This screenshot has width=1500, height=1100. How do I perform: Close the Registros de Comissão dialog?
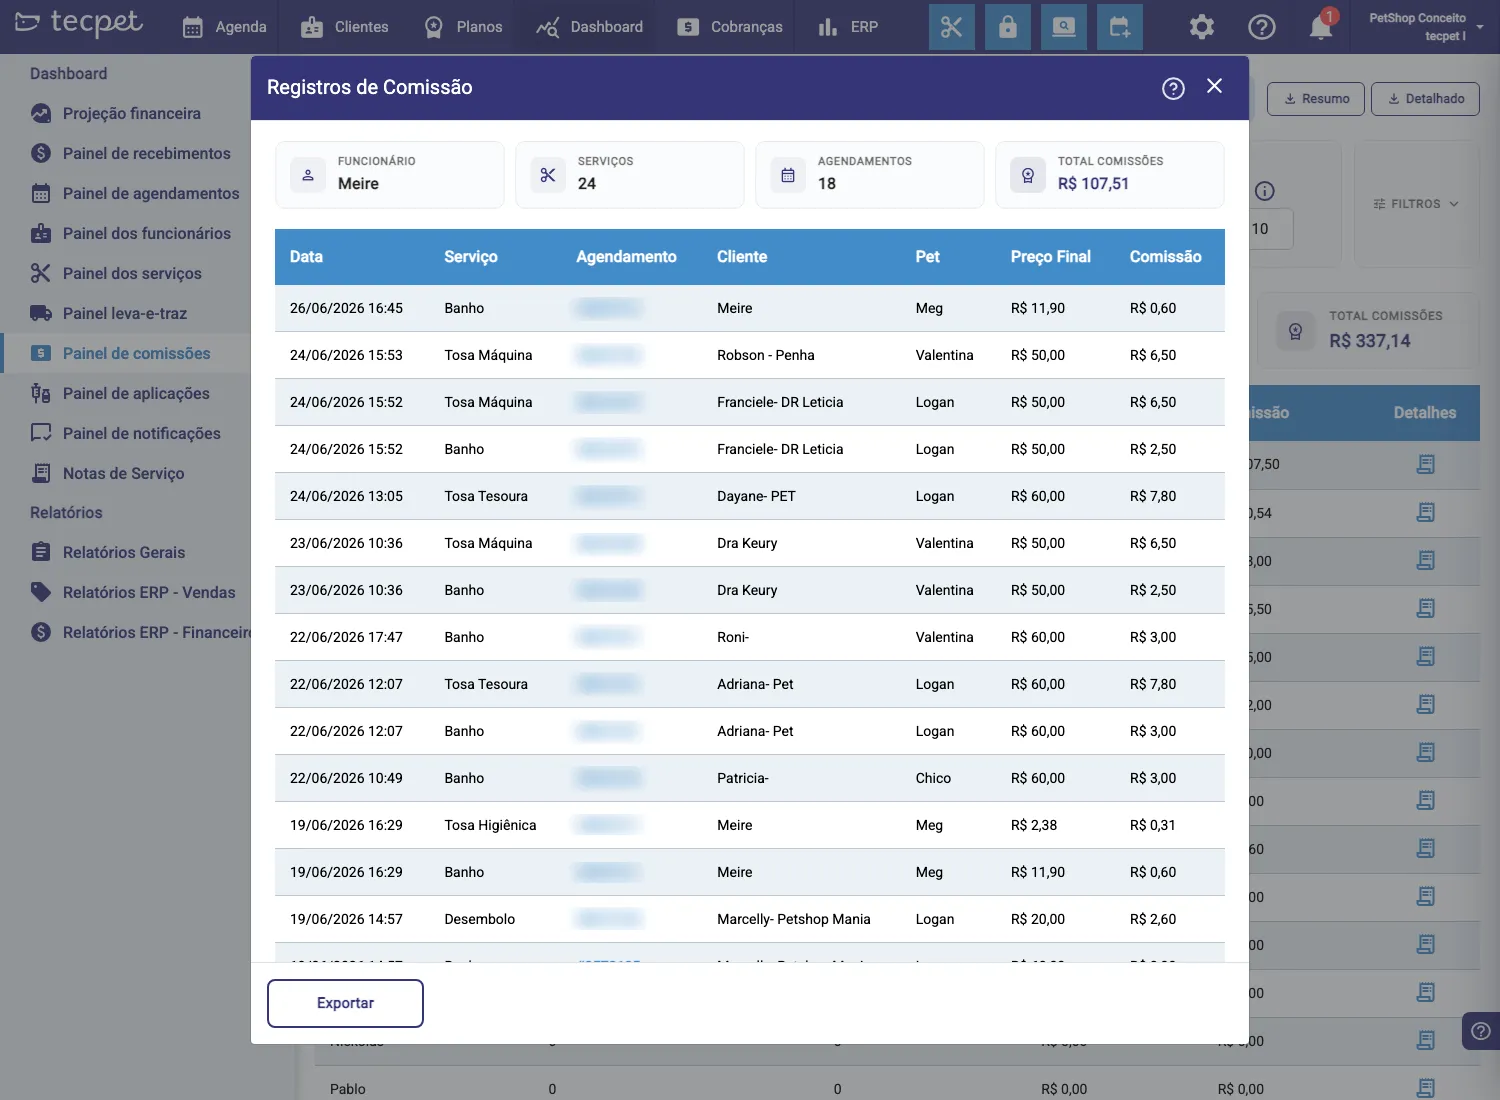[1215, 86]
